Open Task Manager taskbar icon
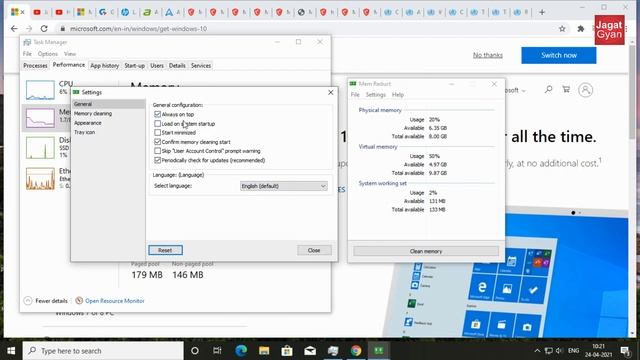The height and width of the screenshot is (360, 640). 333,351
